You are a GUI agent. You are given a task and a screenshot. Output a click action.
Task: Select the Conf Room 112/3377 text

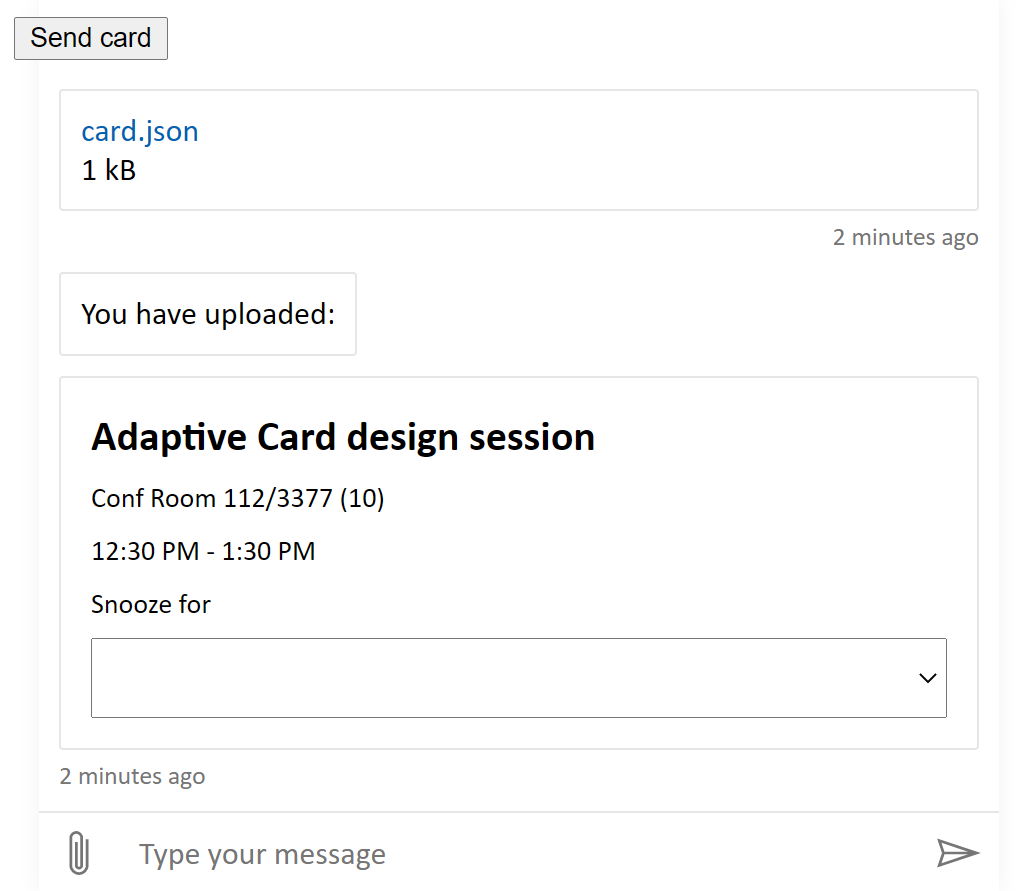coord(237,498)
